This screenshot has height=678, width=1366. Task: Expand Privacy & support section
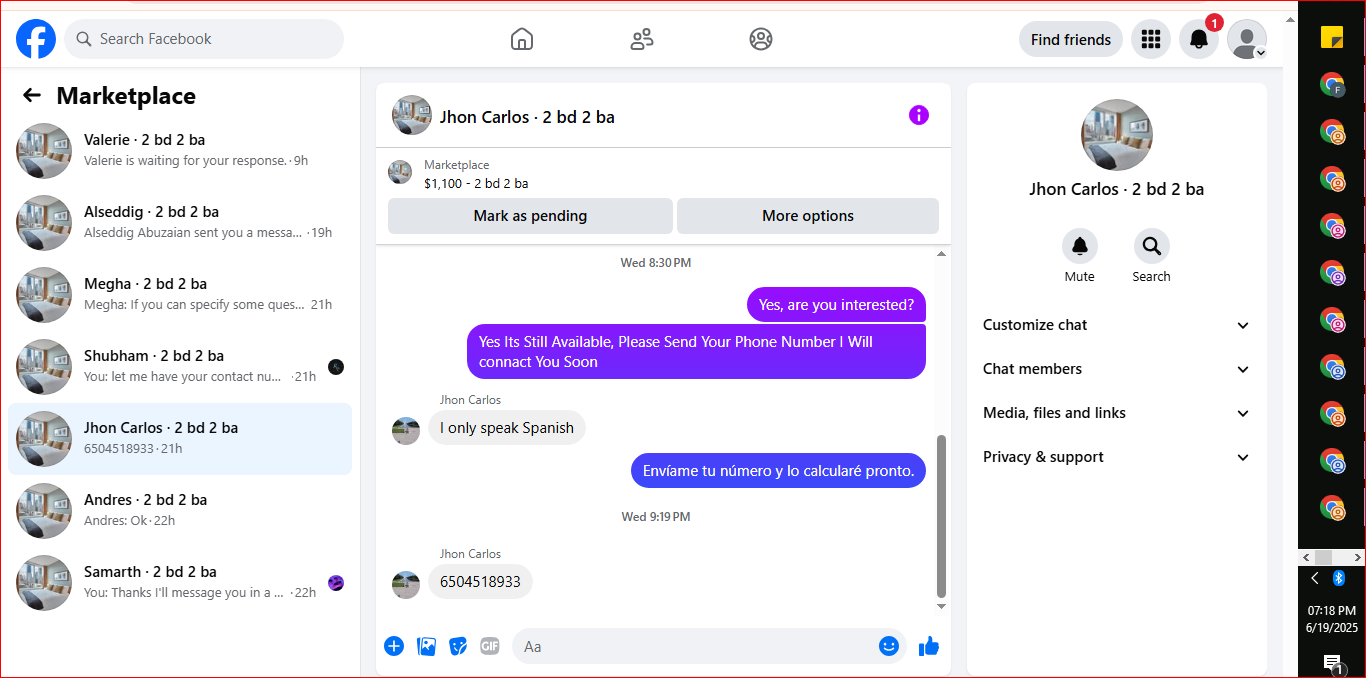1117,457
